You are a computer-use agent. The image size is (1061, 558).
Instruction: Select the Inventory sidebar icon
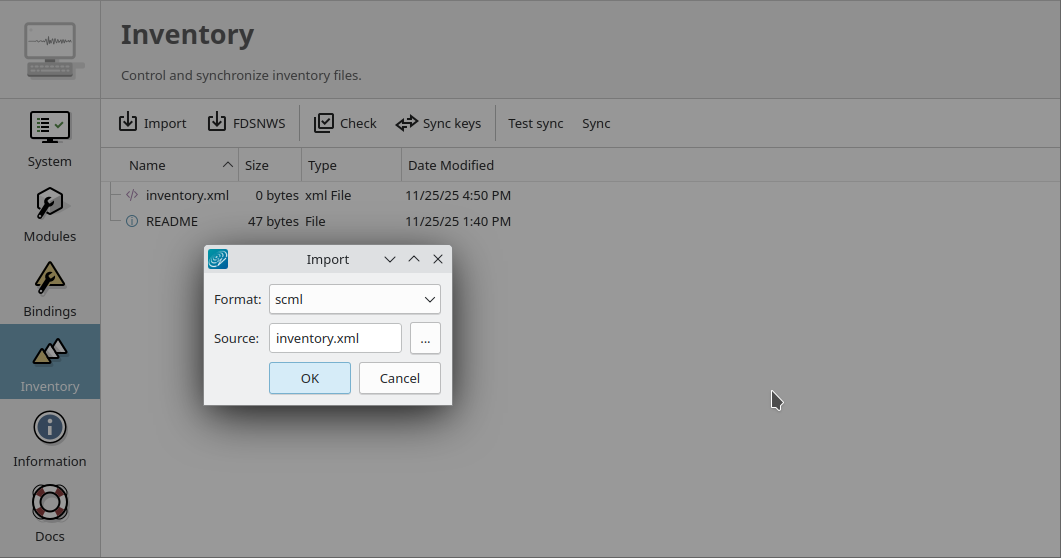click(49, 363)
